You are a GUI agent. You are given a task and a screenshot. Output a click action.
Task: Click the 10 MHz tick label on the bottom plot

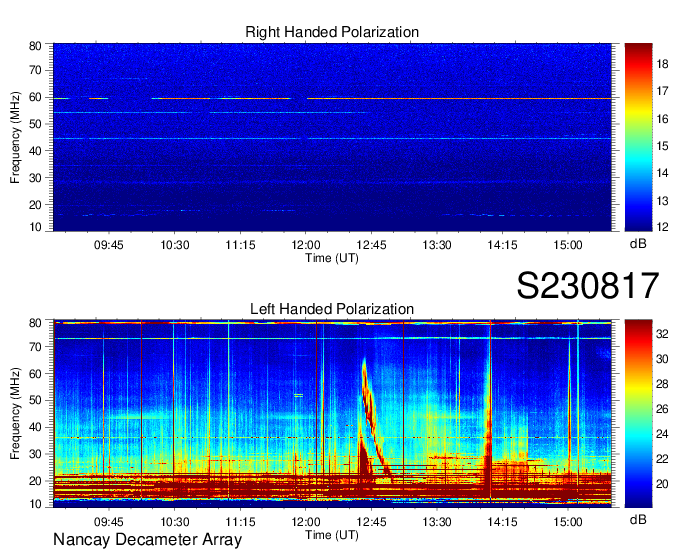pyautogui.click(x=36, y=504)
